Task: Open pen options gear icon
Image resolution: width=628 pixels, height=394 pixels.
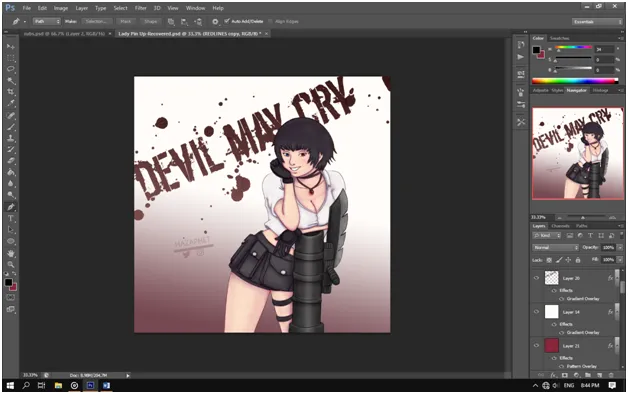Action: tap(215, 22)
